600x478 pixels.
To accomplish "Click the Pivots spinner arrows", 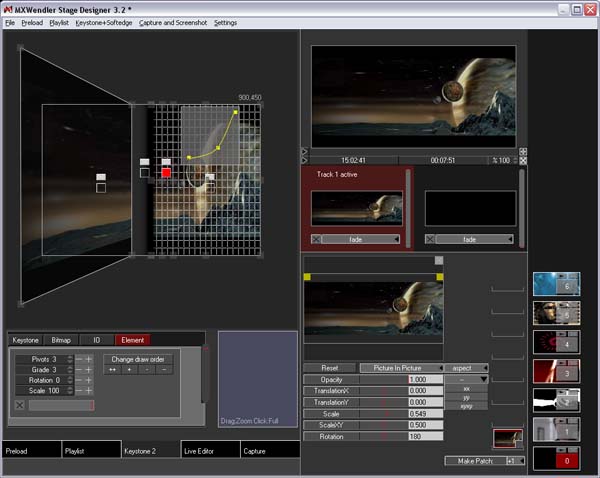I will 70,359.
